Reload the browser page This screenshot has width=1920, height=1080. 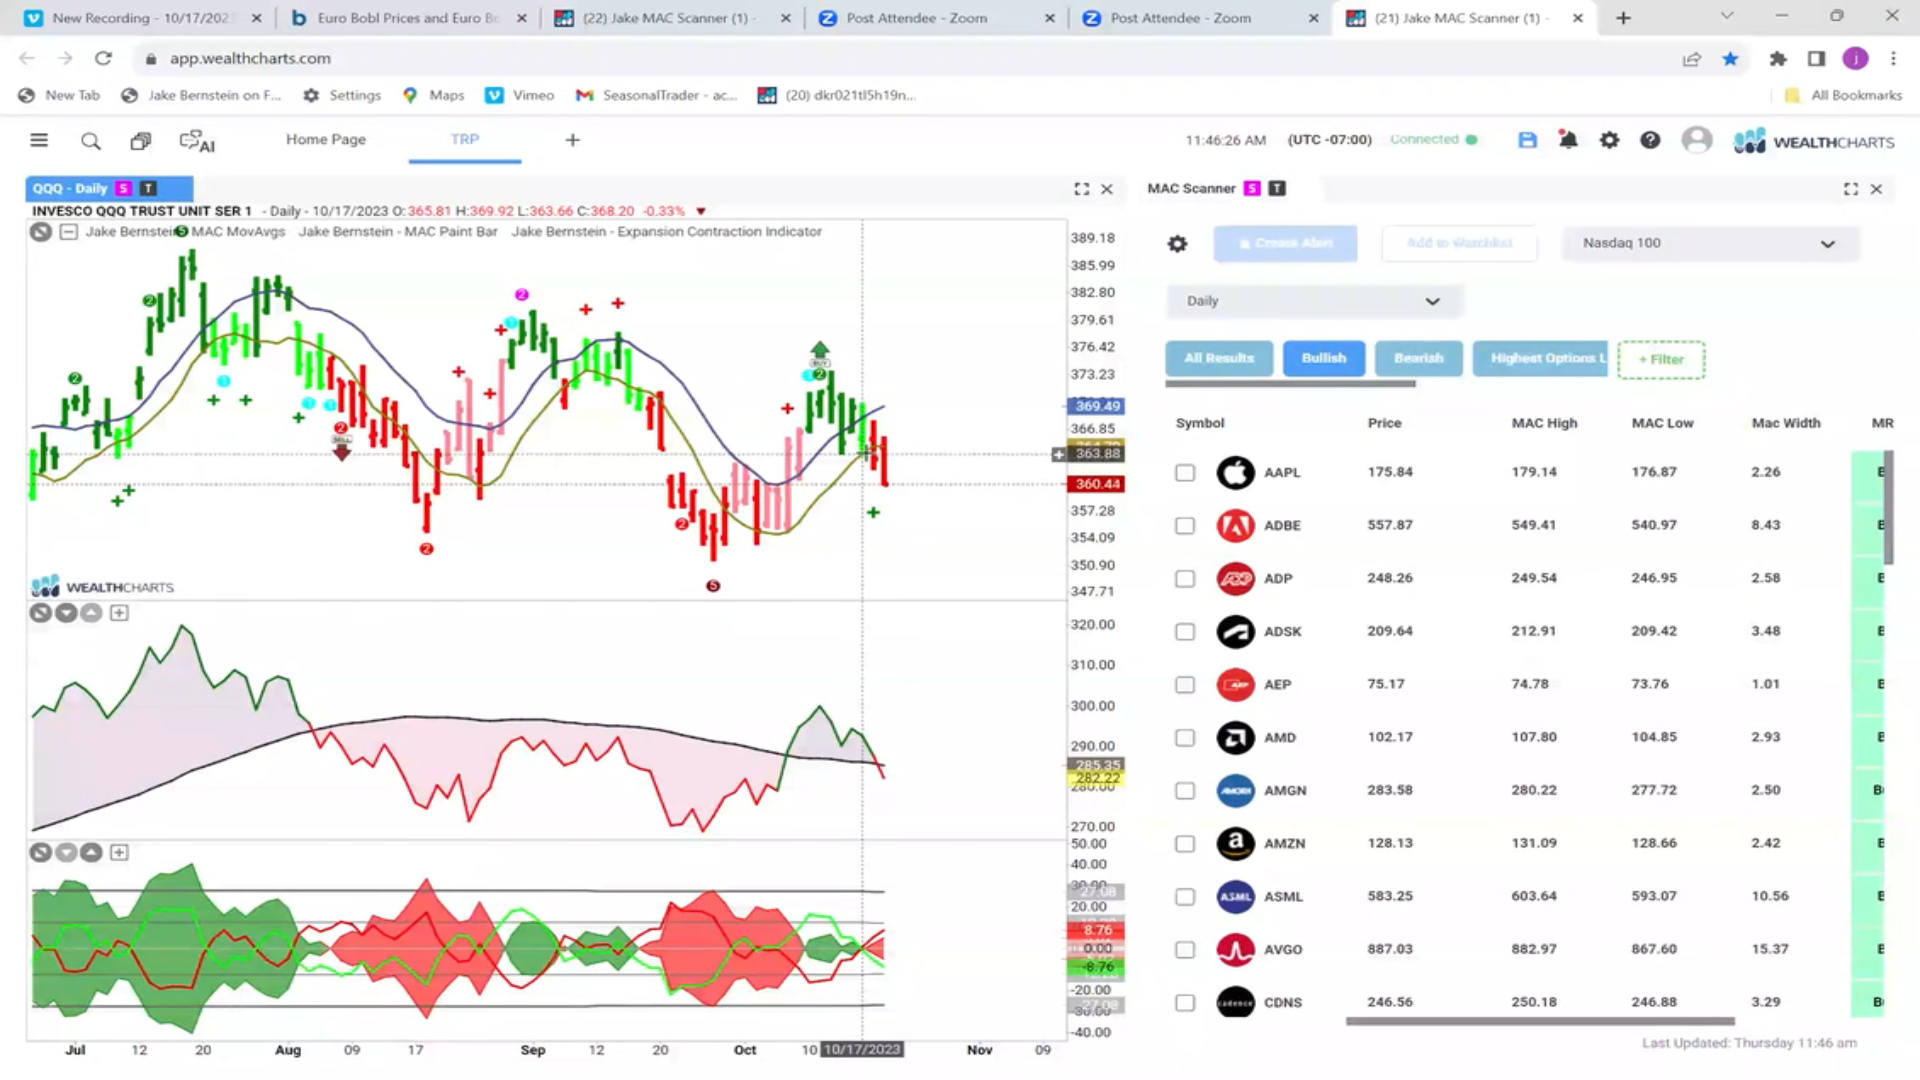click(x=103, y=59)
